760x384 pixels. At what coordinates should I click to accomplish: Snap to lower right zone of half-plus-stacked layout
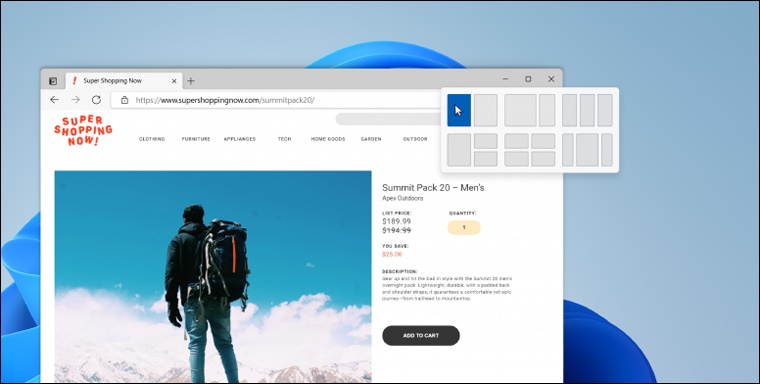486,159
